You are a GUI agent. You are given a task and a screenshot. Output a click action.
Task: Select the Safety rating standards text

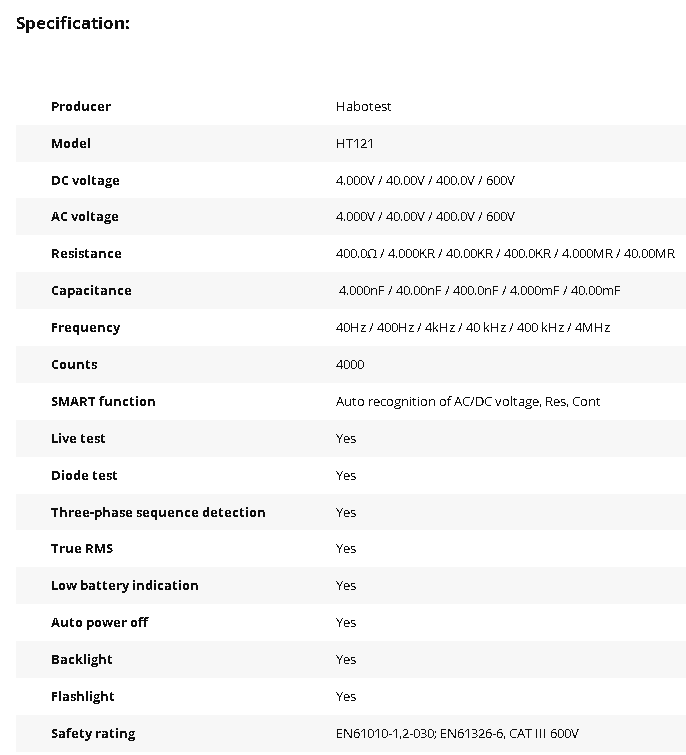pos(457,734)
